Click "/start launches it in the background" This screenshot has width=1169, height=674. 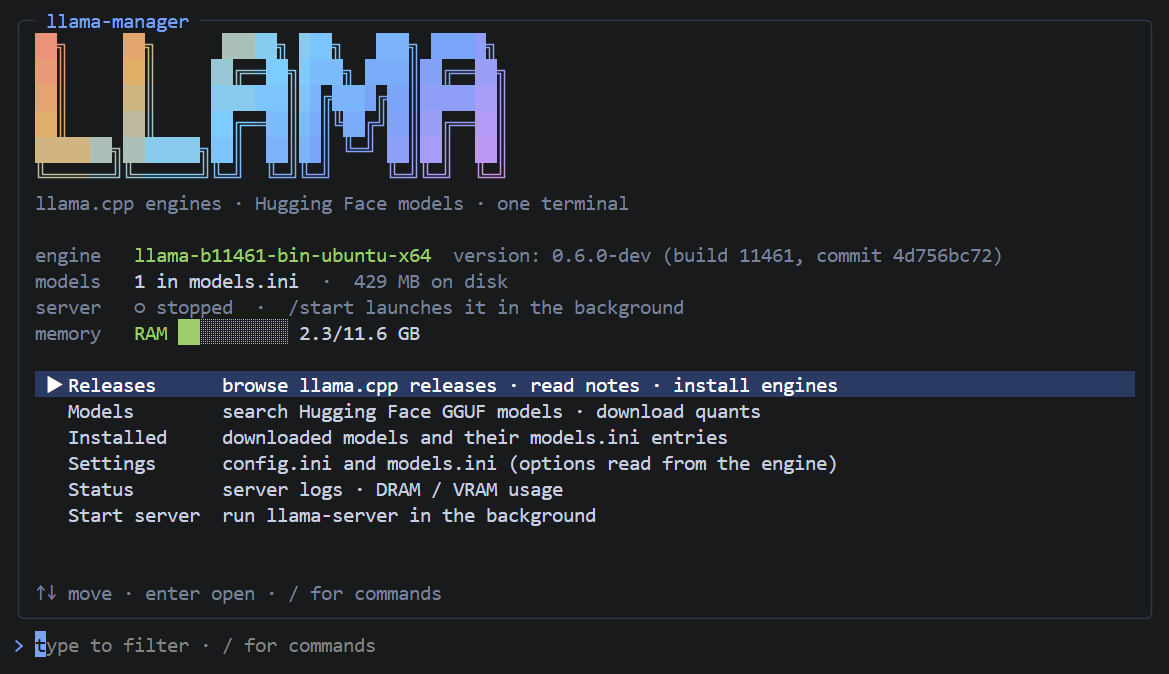coord(486,308)
